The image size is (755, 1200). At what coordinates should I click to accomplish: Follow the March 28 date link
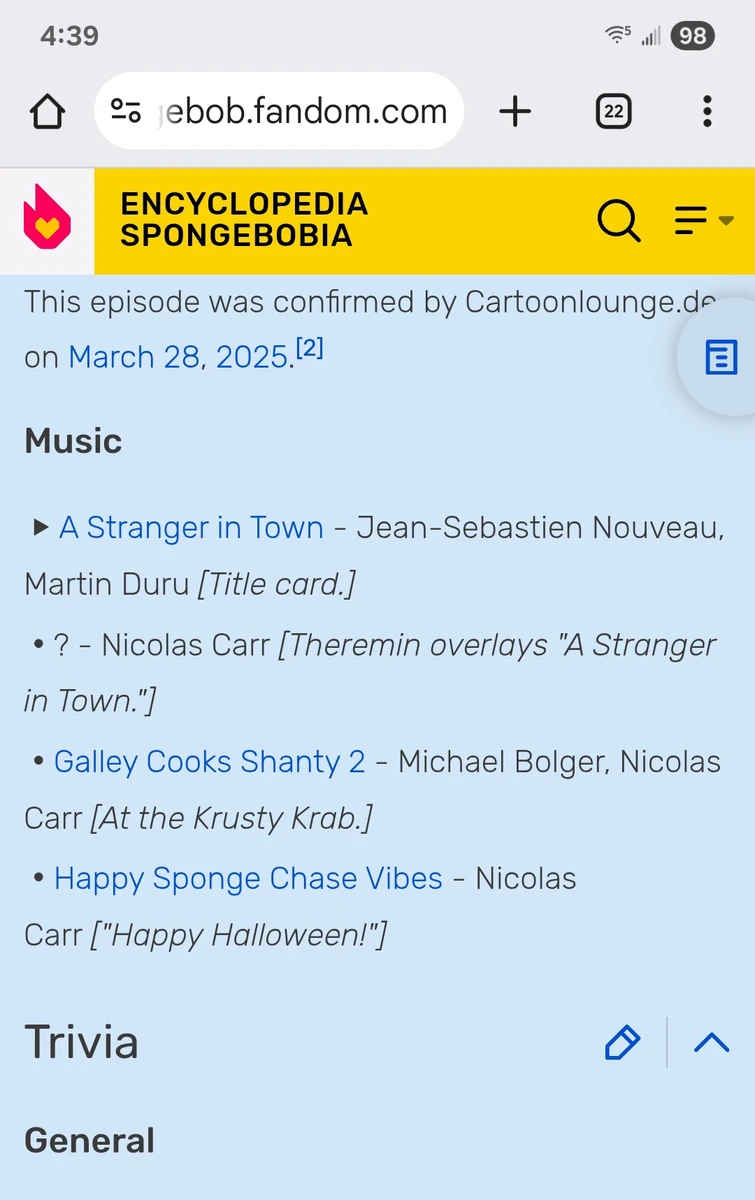[x=133, y=357]
